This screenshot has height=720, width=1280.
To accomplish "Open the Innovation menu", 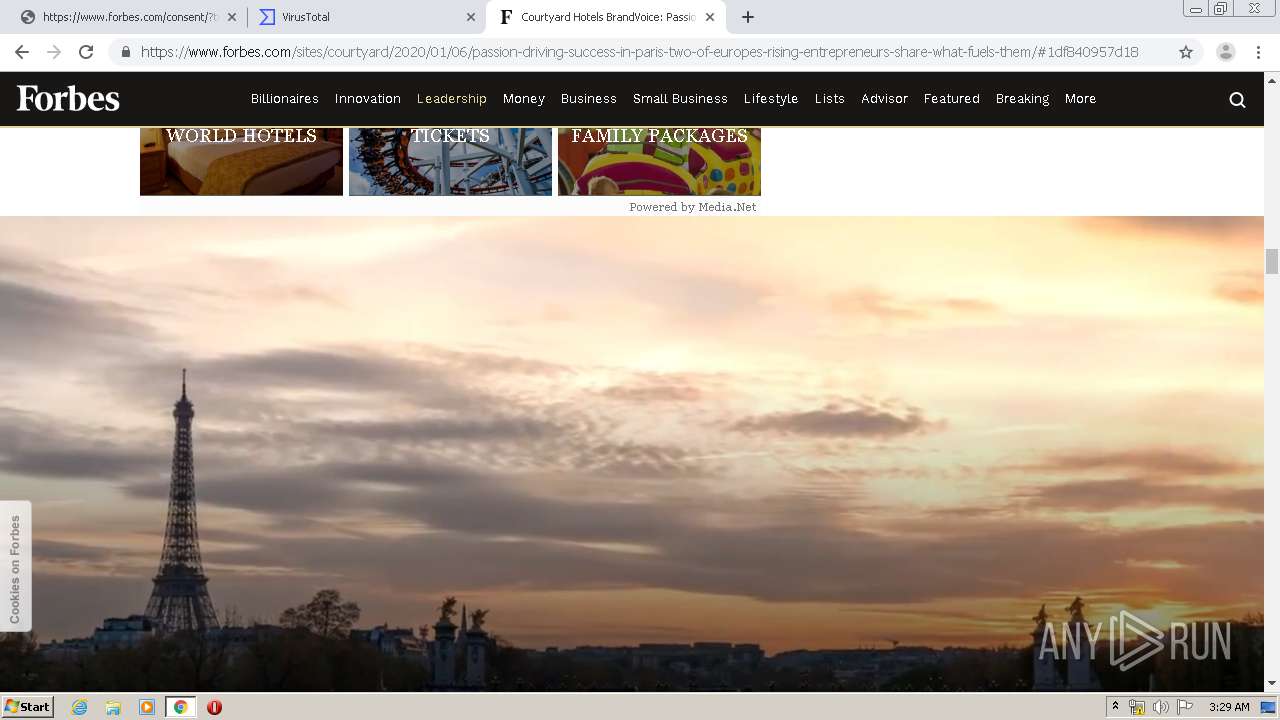I will [368, 99].
